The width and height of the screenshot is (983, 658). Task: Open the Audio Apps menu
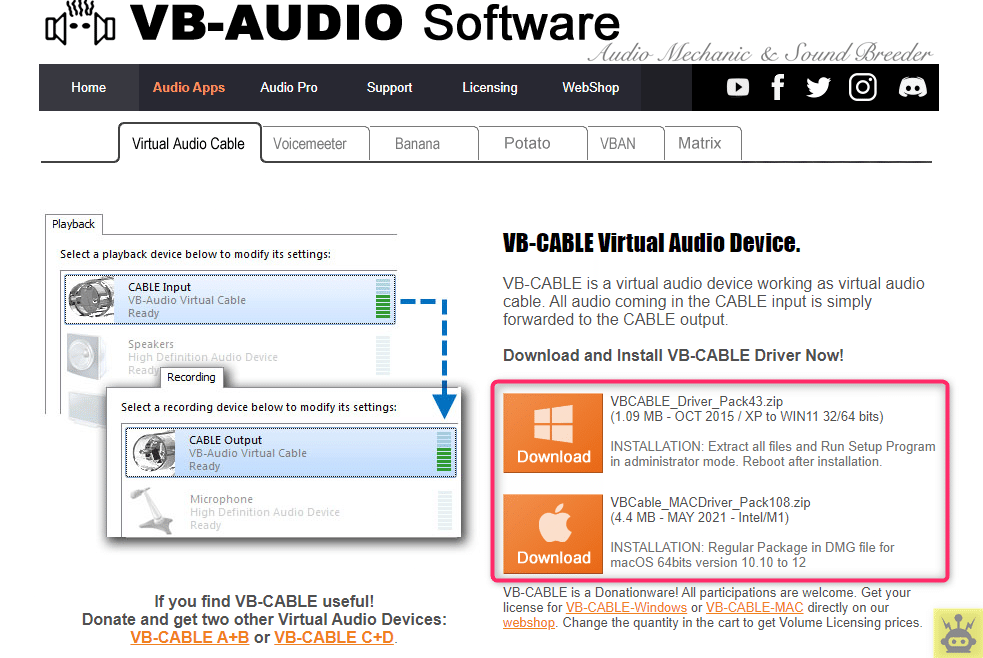click(x=189, y=88)
